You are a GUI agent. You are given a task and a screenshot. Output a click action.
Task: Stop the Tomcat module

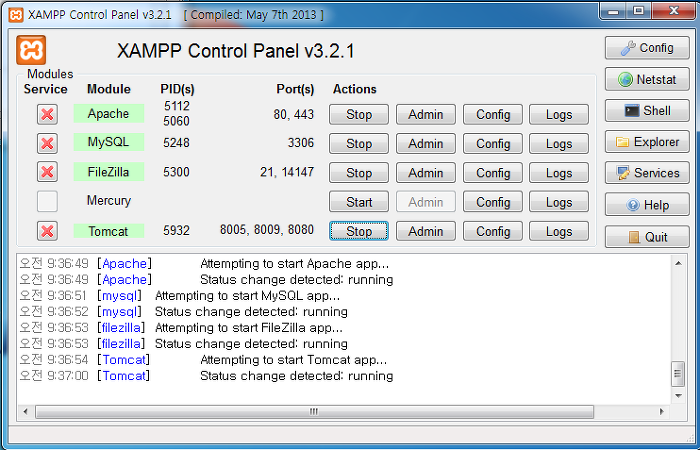coord(359,231)
